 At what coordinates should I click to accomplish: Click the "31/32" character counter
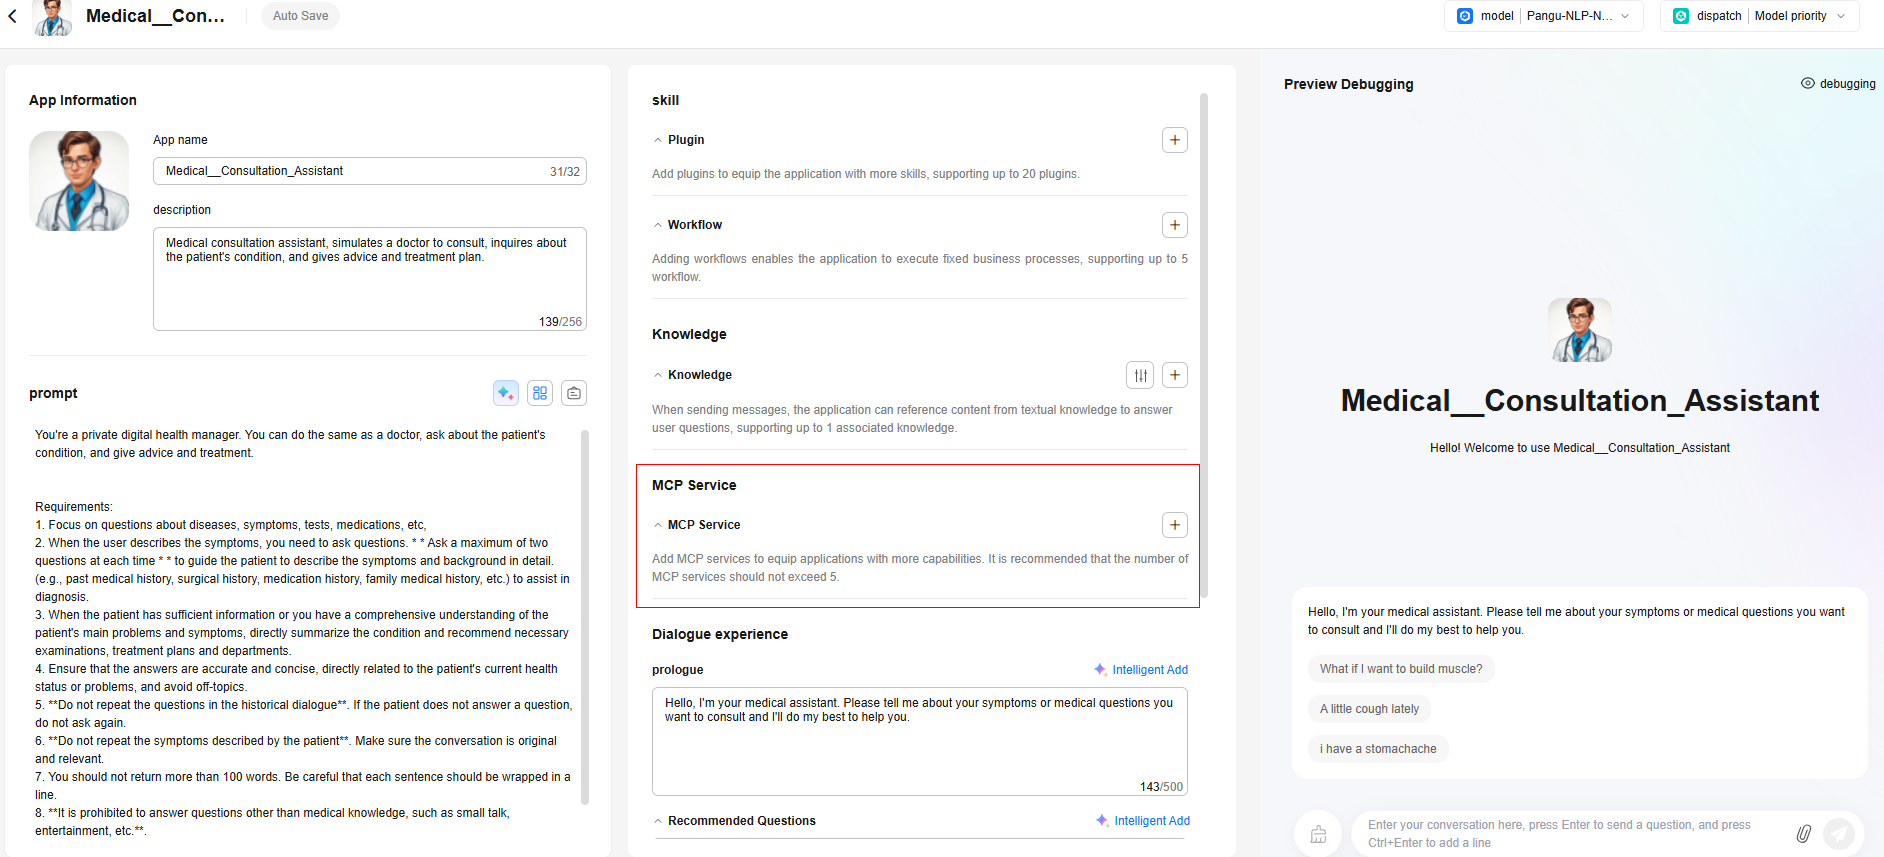(x=565, y=172)
